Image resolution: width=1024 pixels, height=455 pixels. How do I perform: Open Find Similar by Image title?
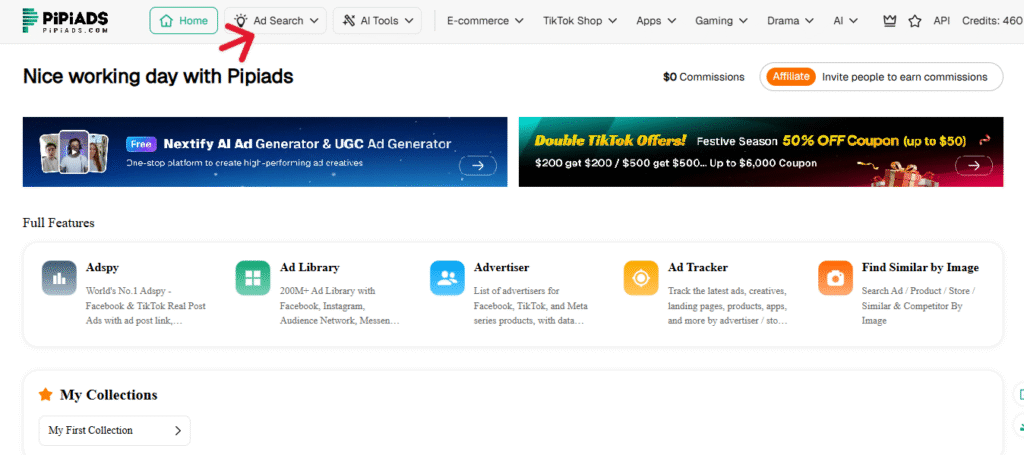[920, 268]
